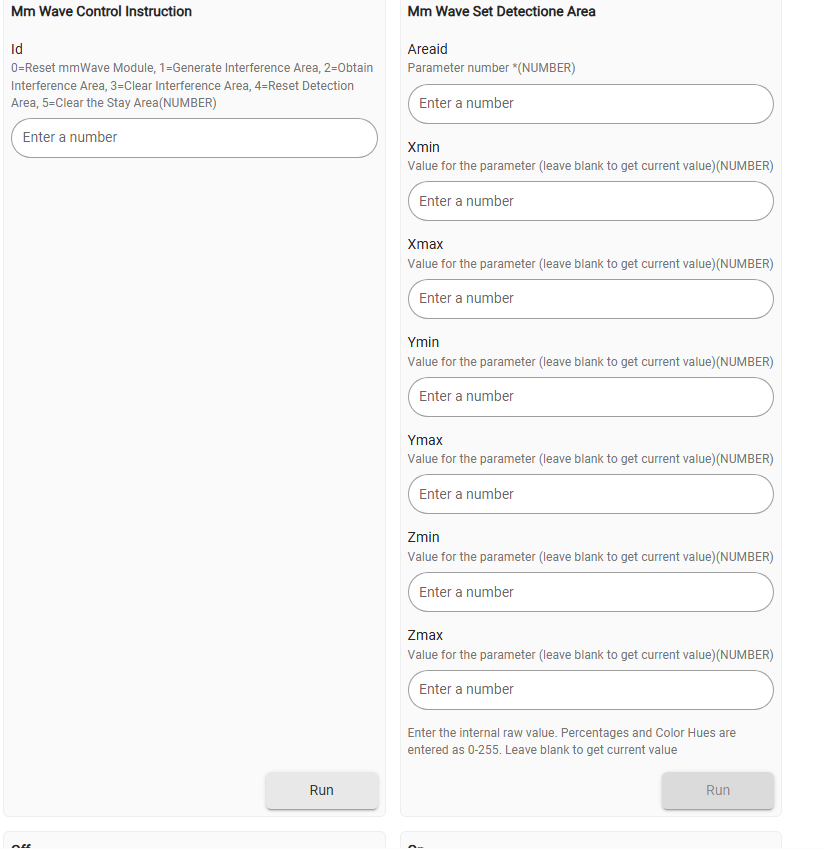Click the Xmax label text
828x849 pixels.
(x=426, y=244)
